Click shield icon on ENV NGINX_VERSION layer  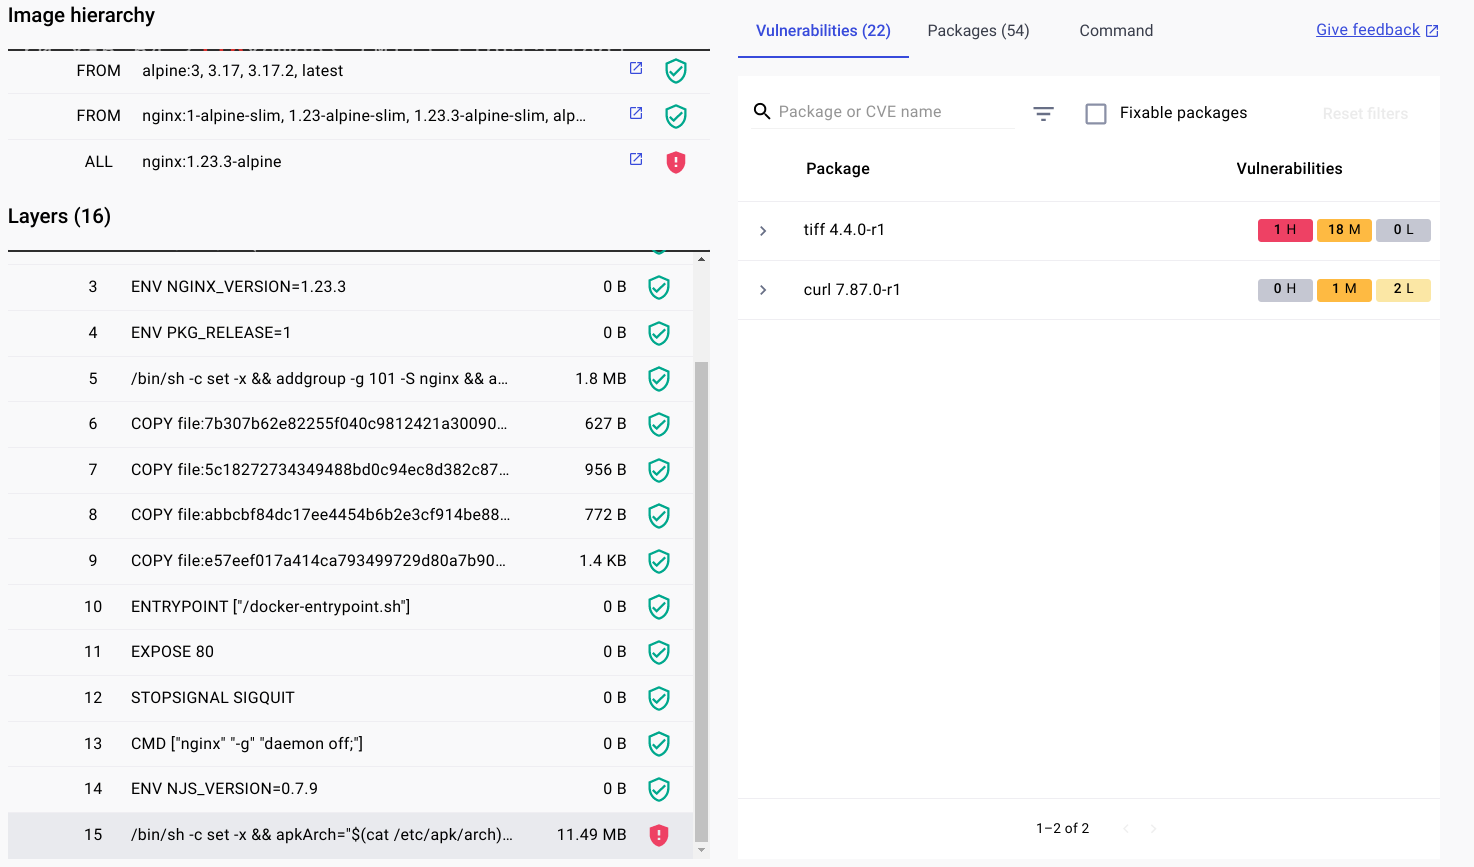[659, 288]
